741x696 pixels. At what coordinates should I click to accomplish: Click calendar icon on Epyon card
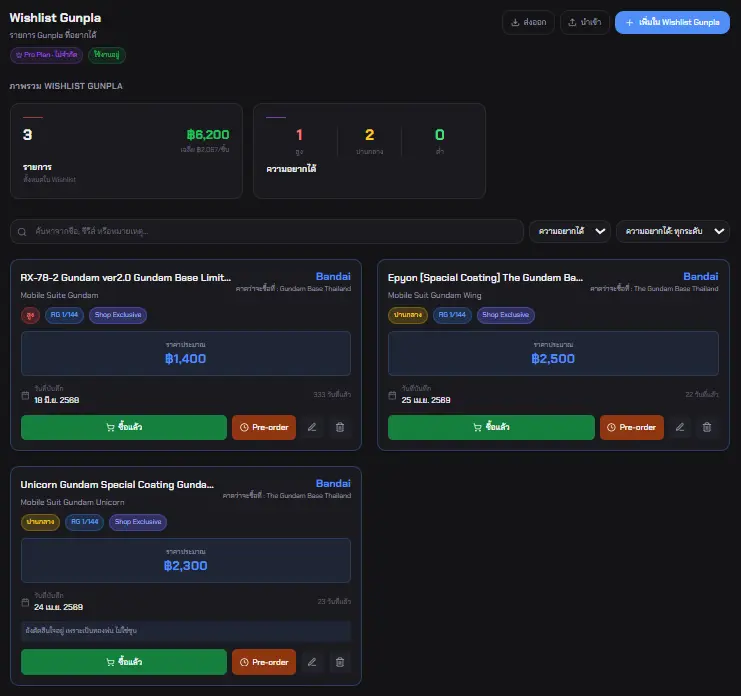click(x=392, y=395)
